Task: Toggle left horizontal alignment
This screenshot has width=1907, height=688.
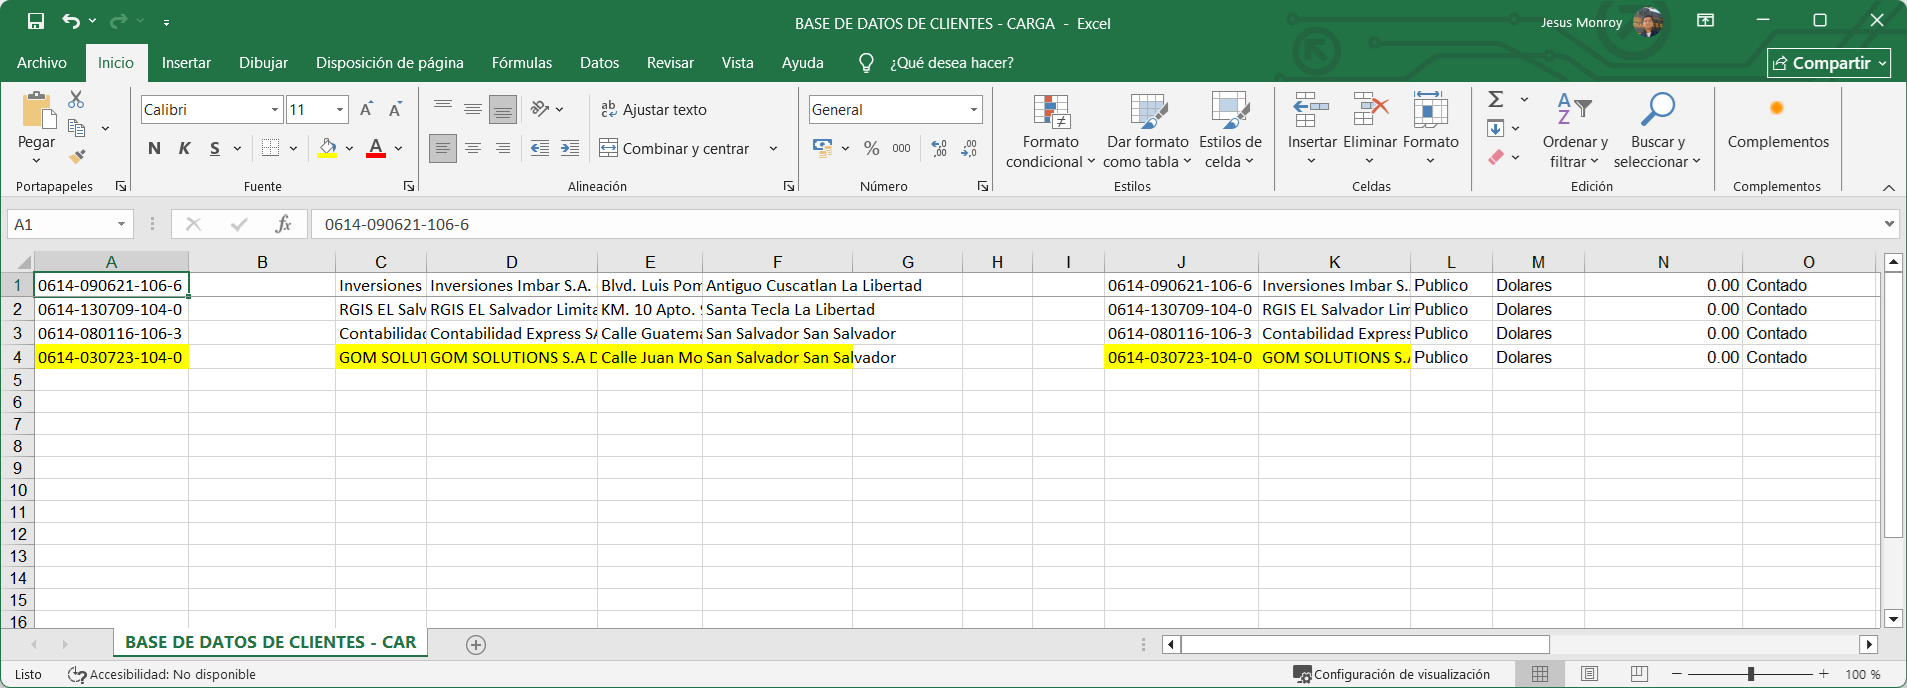Action: pos(443,148)
